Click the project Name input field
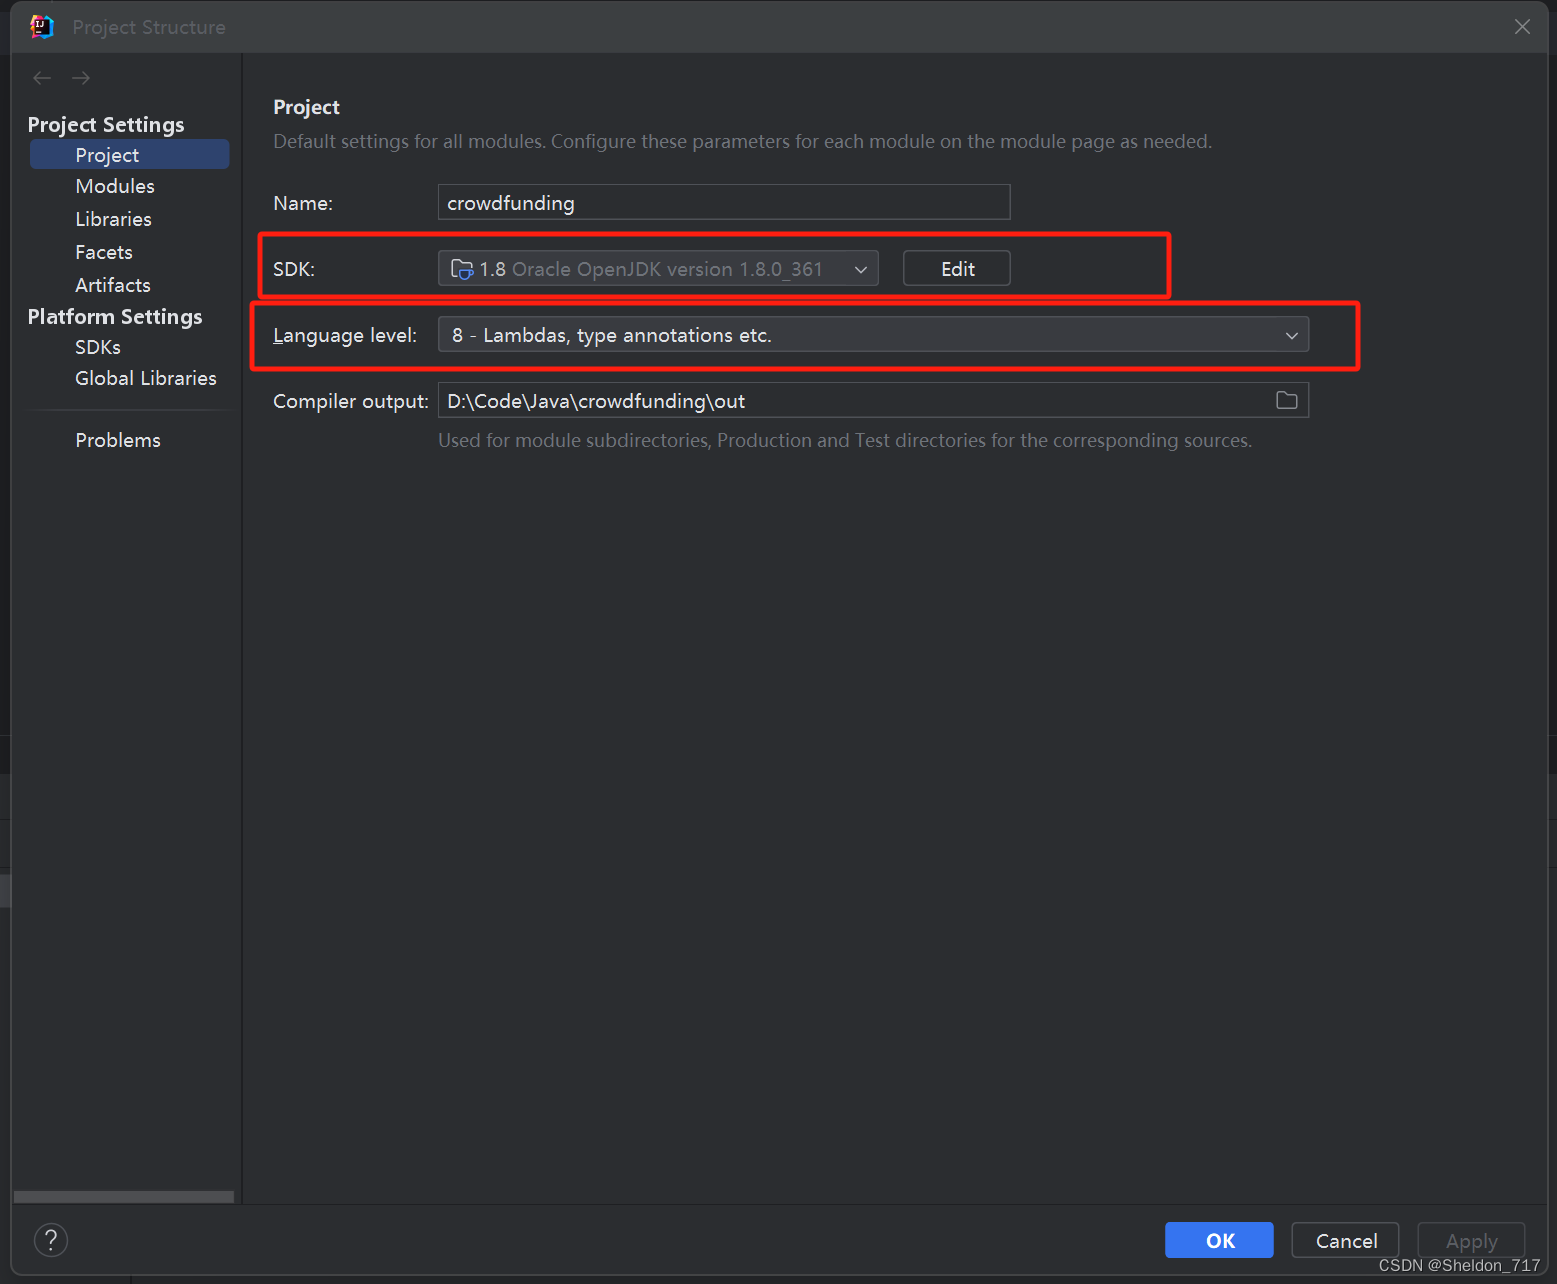 click(x=723, y=202)
